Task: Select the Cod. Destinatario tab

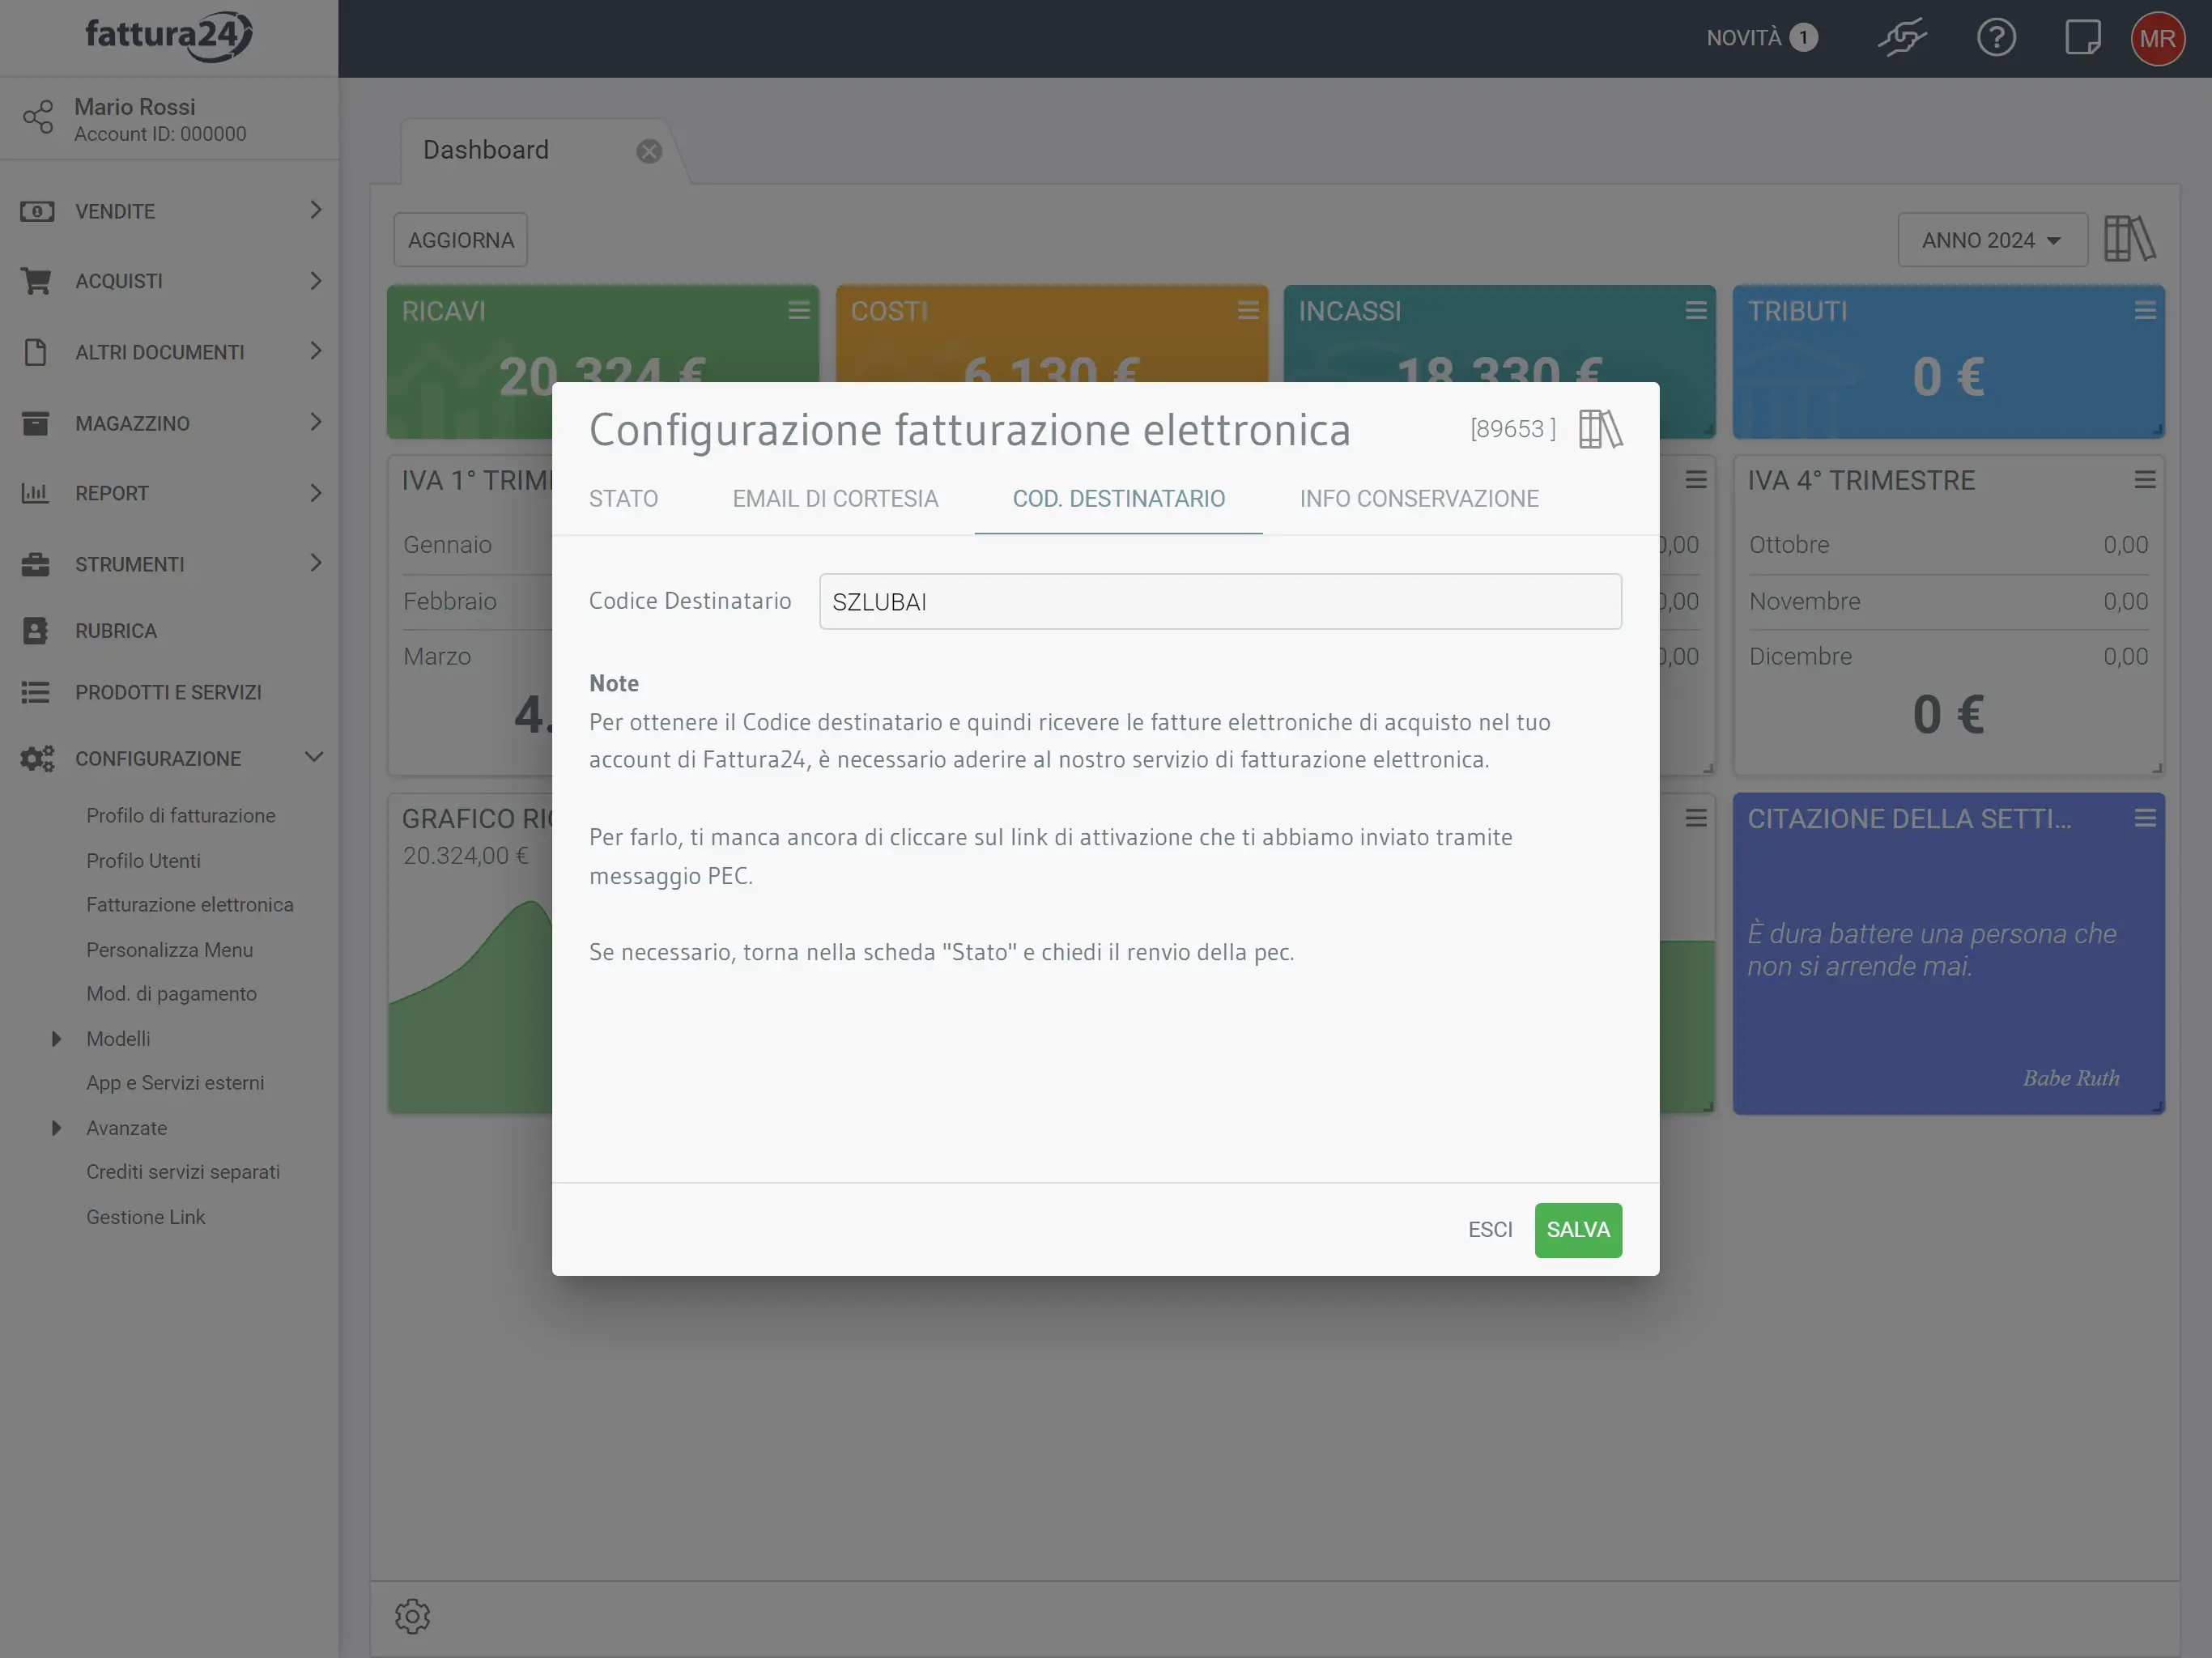Action: tap(1118, 498)
